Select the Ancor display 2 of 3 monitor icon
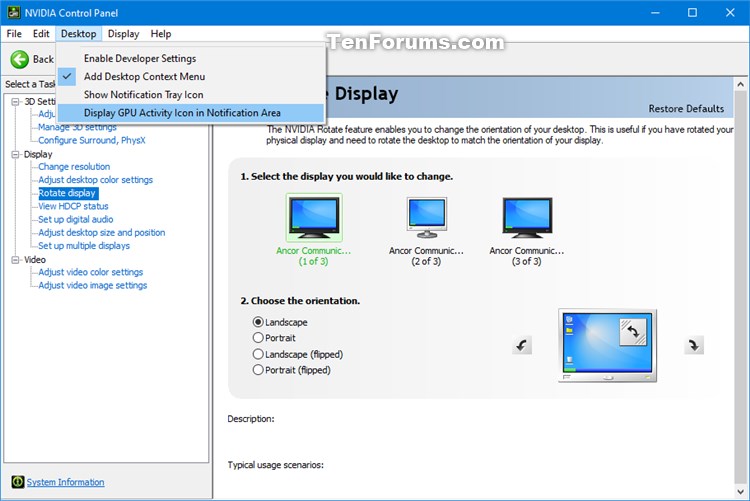The height and width of the screenshot is (501, 750). click(427, 218)
